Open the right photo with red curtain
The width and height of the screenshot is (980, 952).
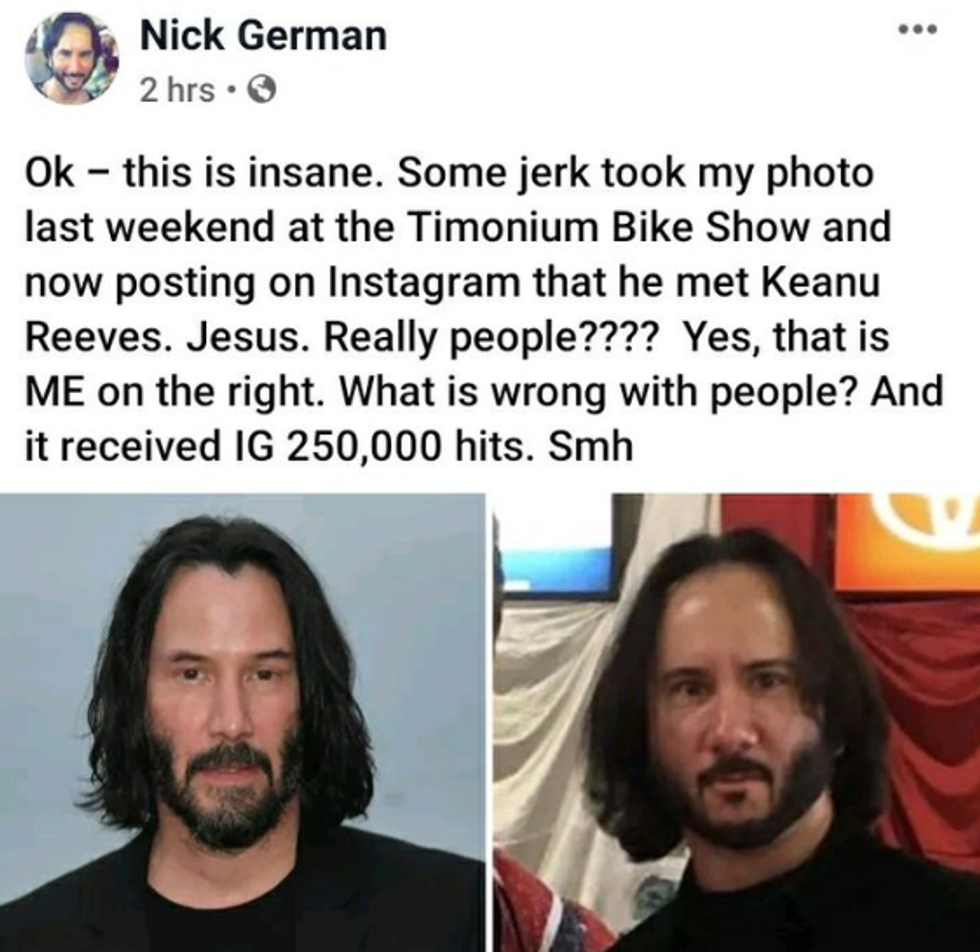[737, 722]
